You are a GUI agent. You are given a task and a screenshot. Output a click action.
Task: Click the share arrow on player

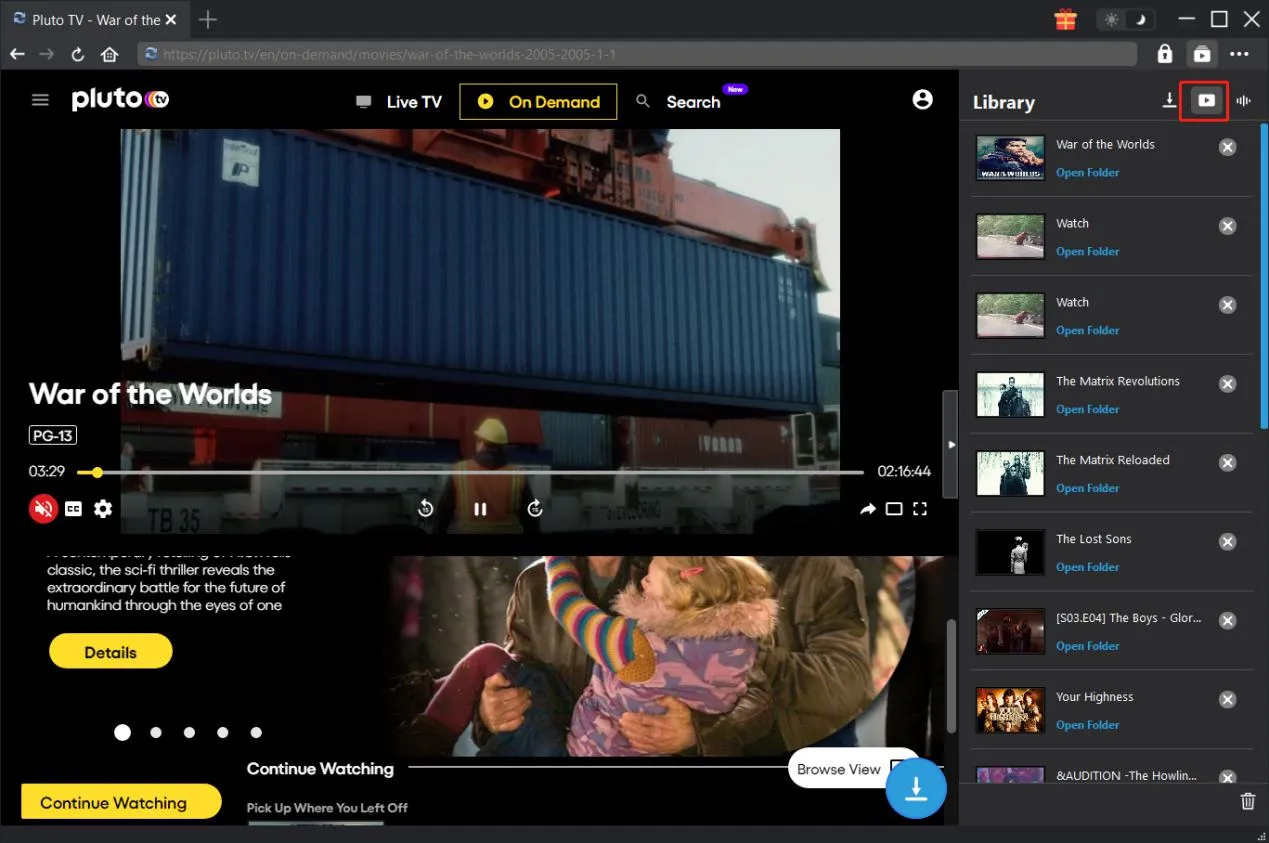(867, 509)
